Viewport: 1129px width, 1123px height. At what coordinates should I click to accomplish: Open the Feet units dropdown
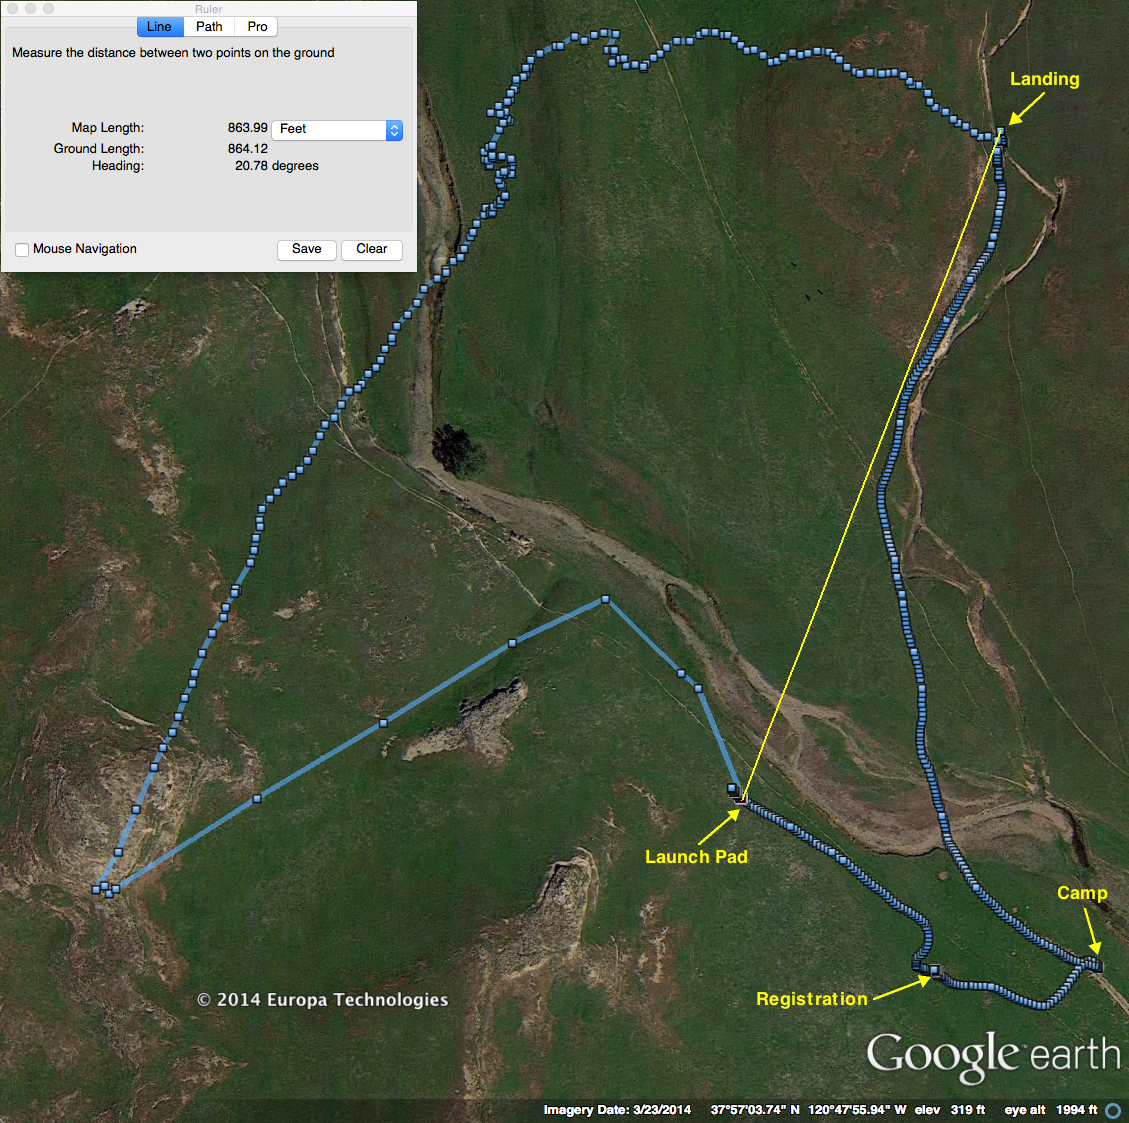[337, 130]
